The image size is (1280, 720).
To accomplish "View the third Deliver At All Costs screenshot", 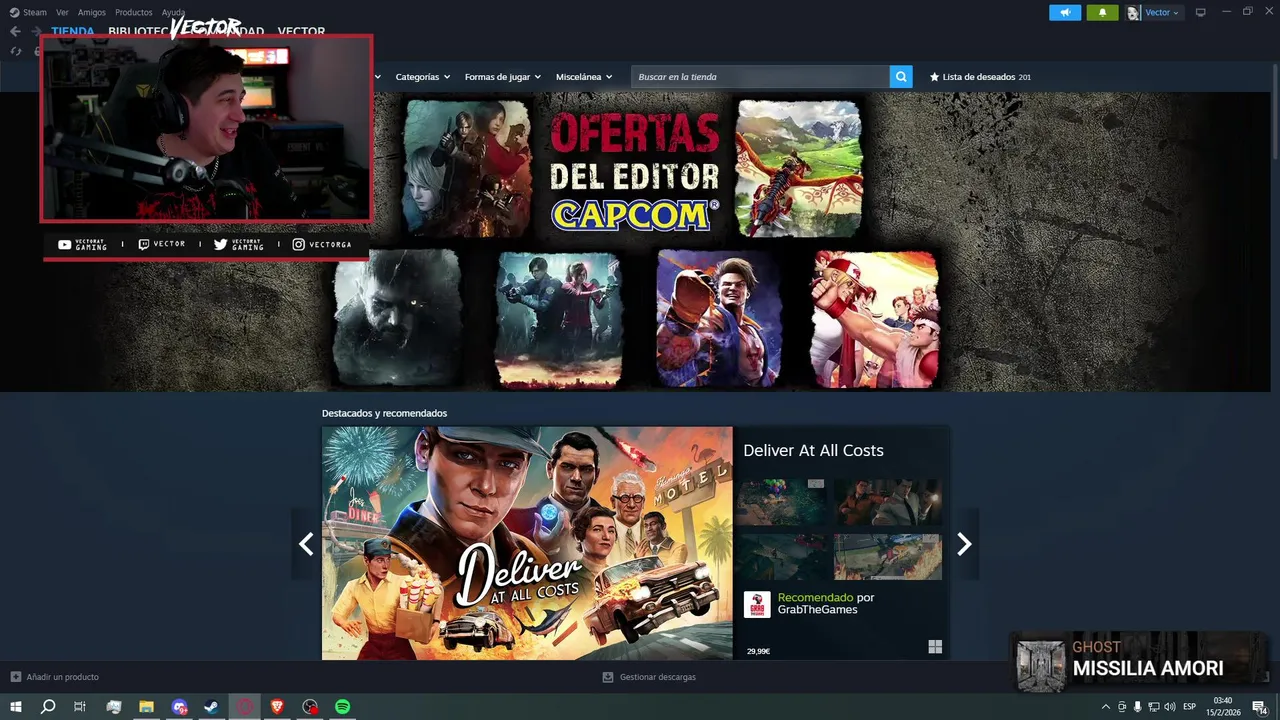I will coord(782,557).
